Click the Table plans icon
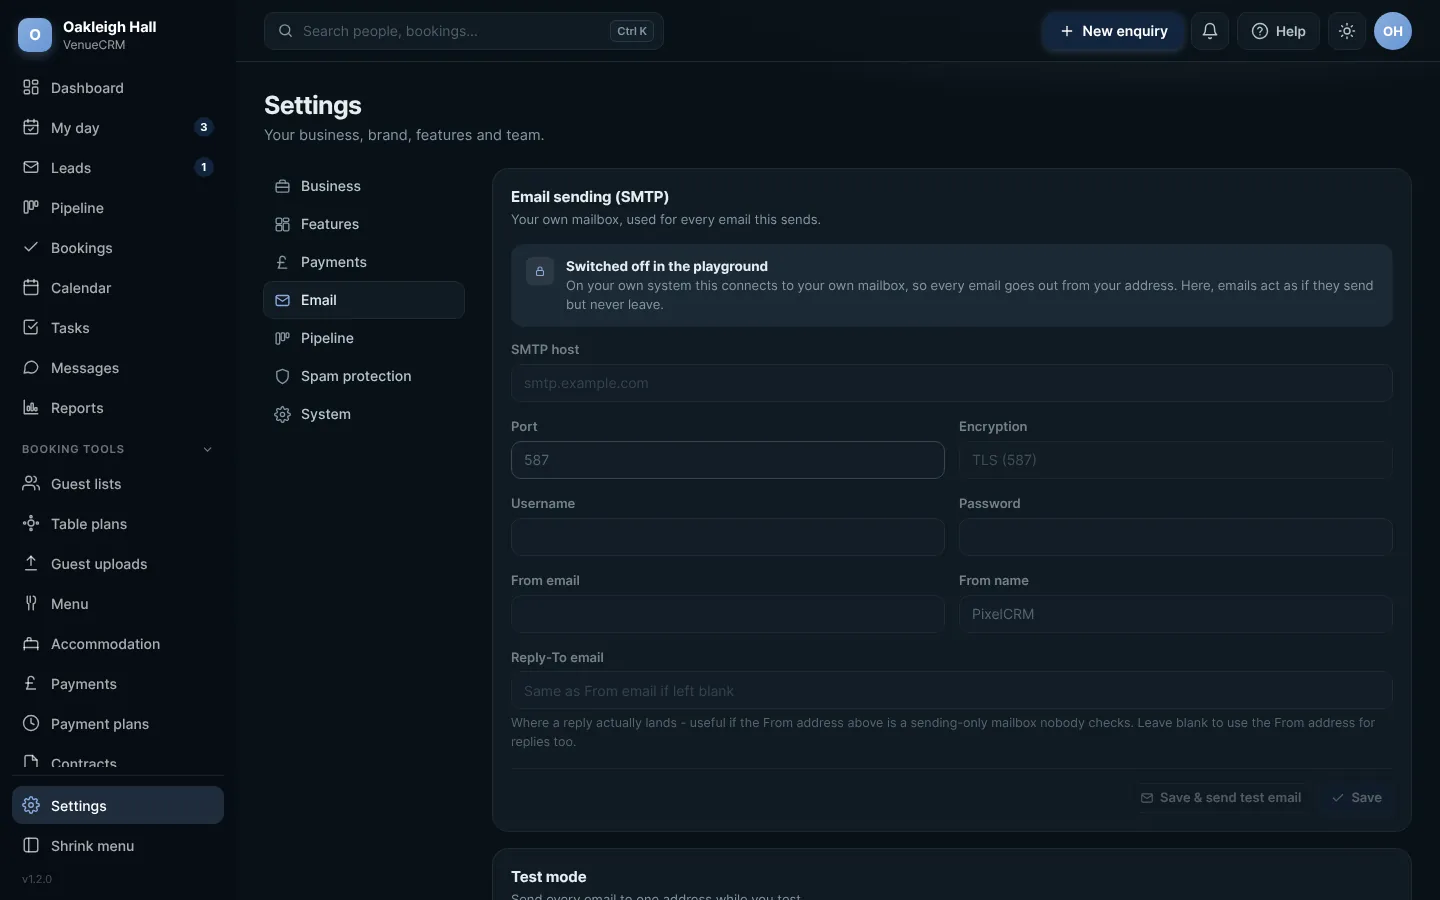Image resolution: width=1440 pixels, height=900 pixels. click(31, 524)
